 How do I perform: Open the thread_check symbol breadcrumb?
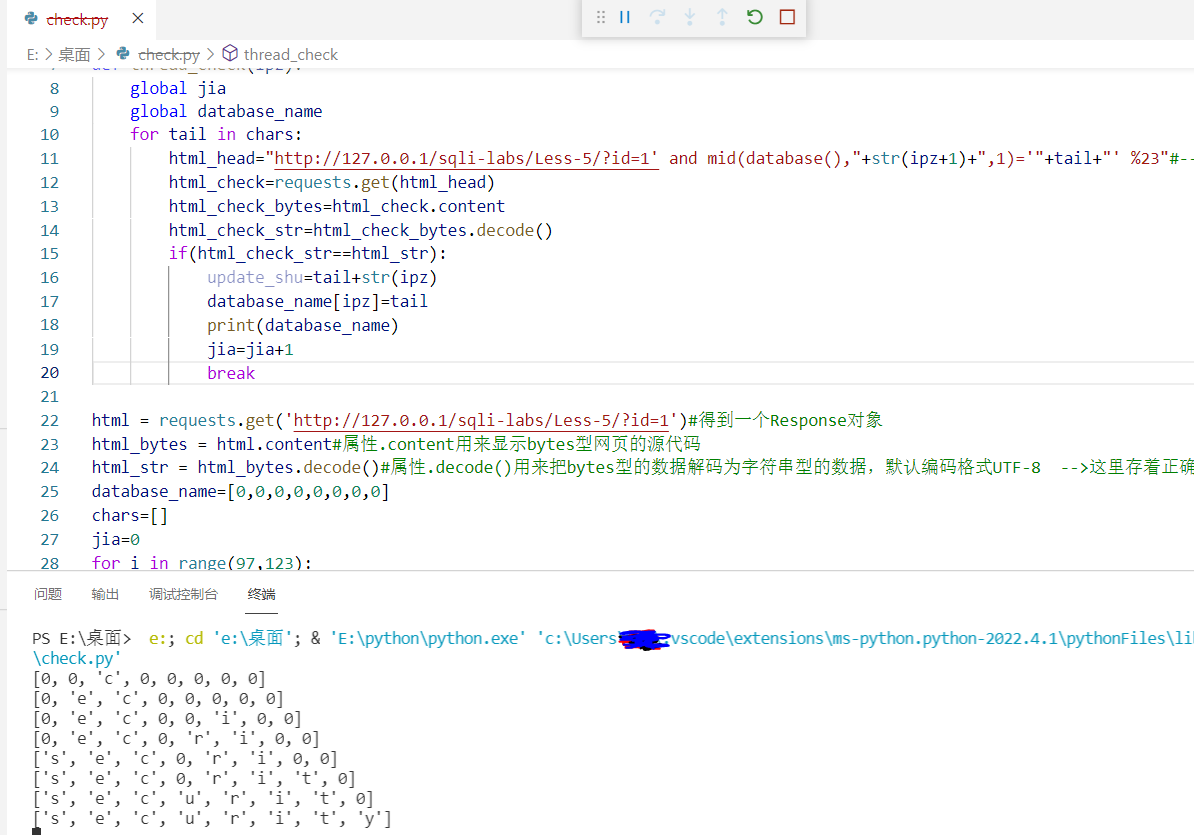(290, 54)
